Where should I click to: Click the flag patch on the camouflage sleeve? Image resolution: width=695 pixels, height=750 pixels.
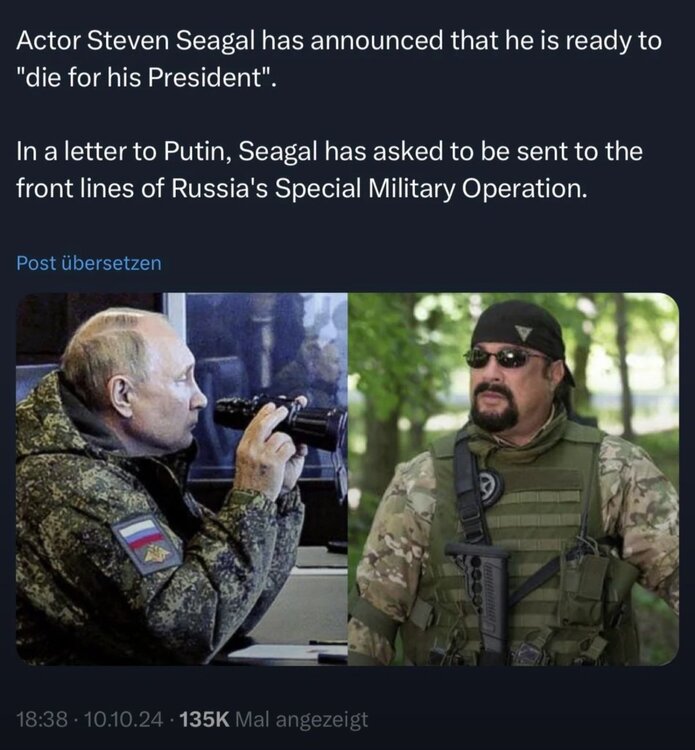pos(147,542)
